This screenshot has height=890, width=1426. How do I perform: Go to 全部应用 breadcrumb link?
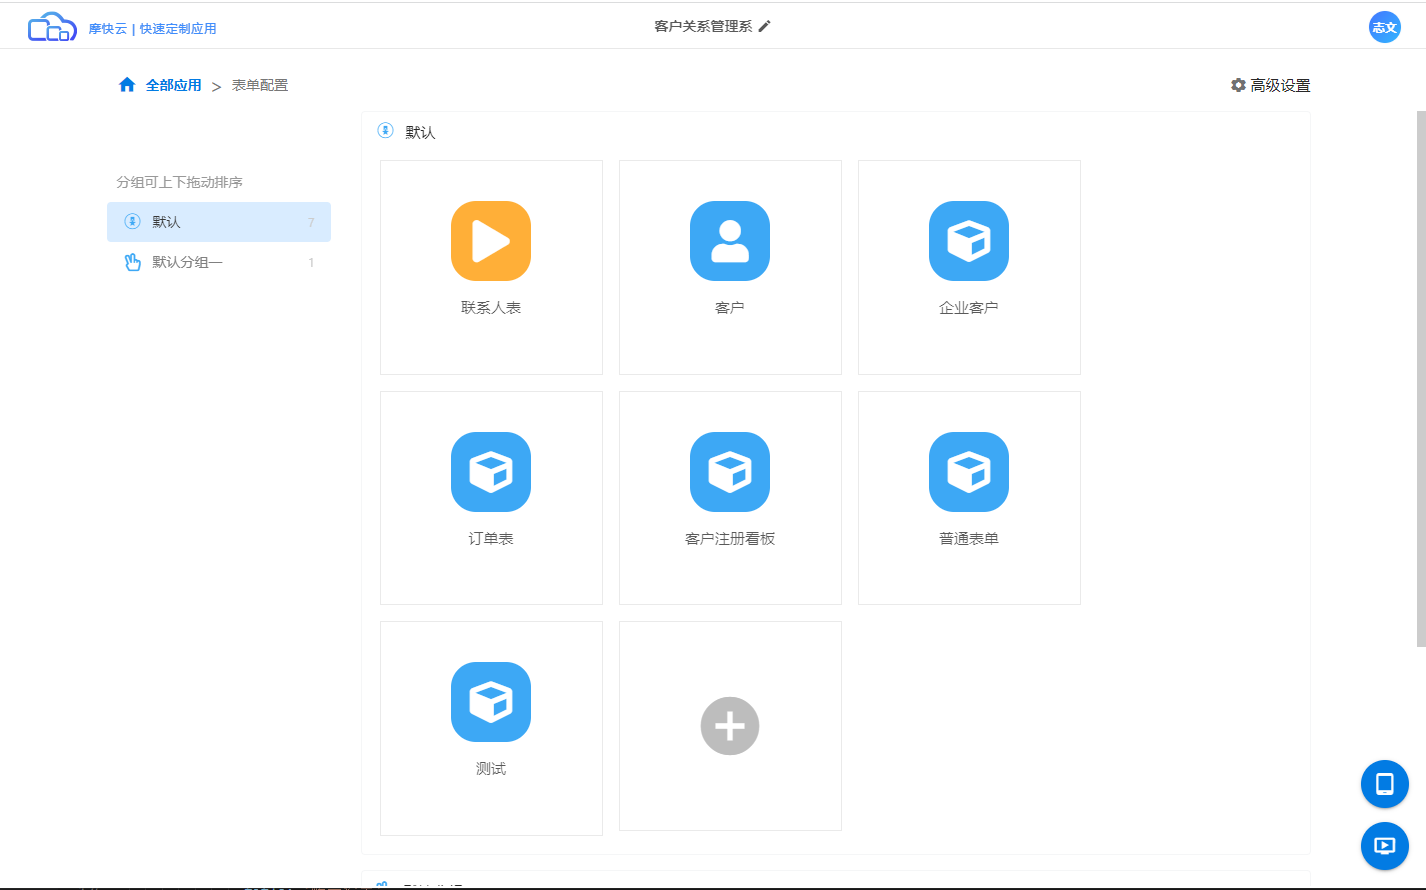pos(174,85)
